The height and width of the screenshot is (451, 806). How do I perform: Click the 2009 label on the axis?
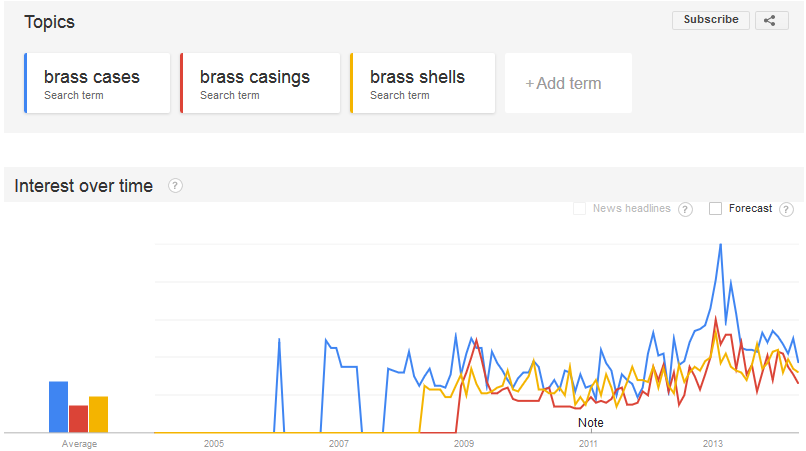[464, 443]
